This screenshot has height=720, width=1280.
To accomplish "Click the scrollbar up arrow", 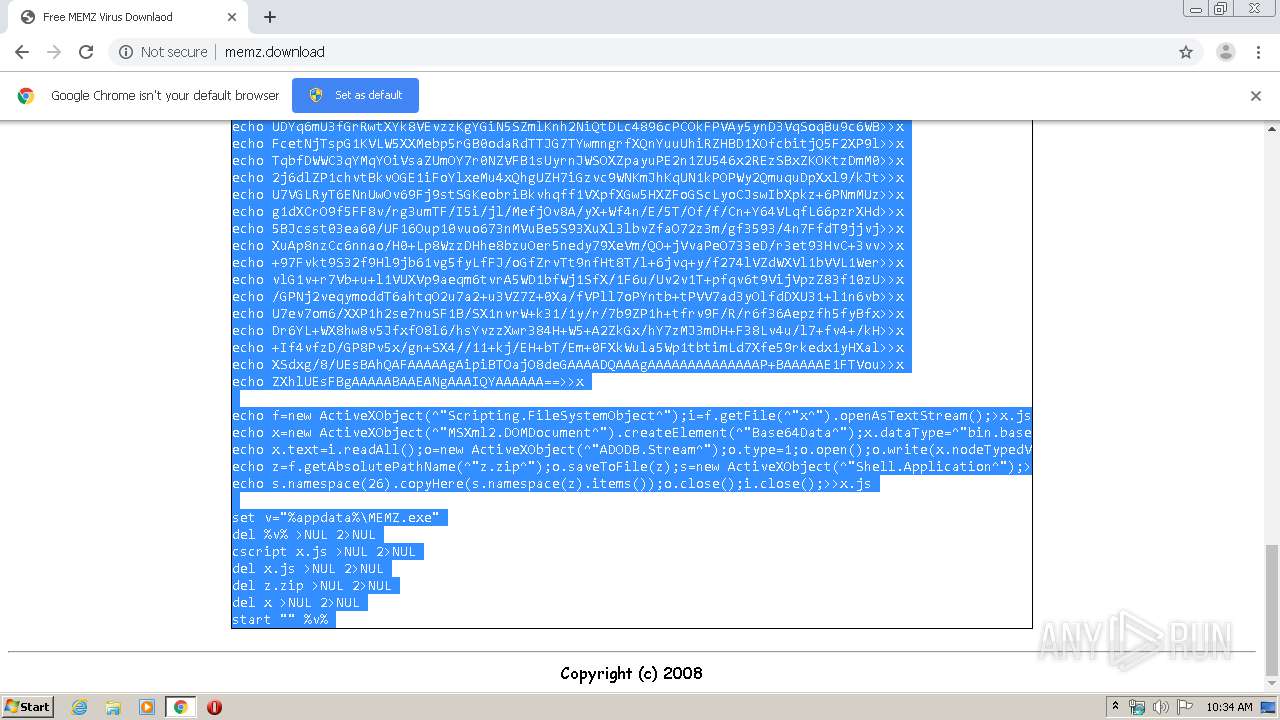I will (1272, 128).
